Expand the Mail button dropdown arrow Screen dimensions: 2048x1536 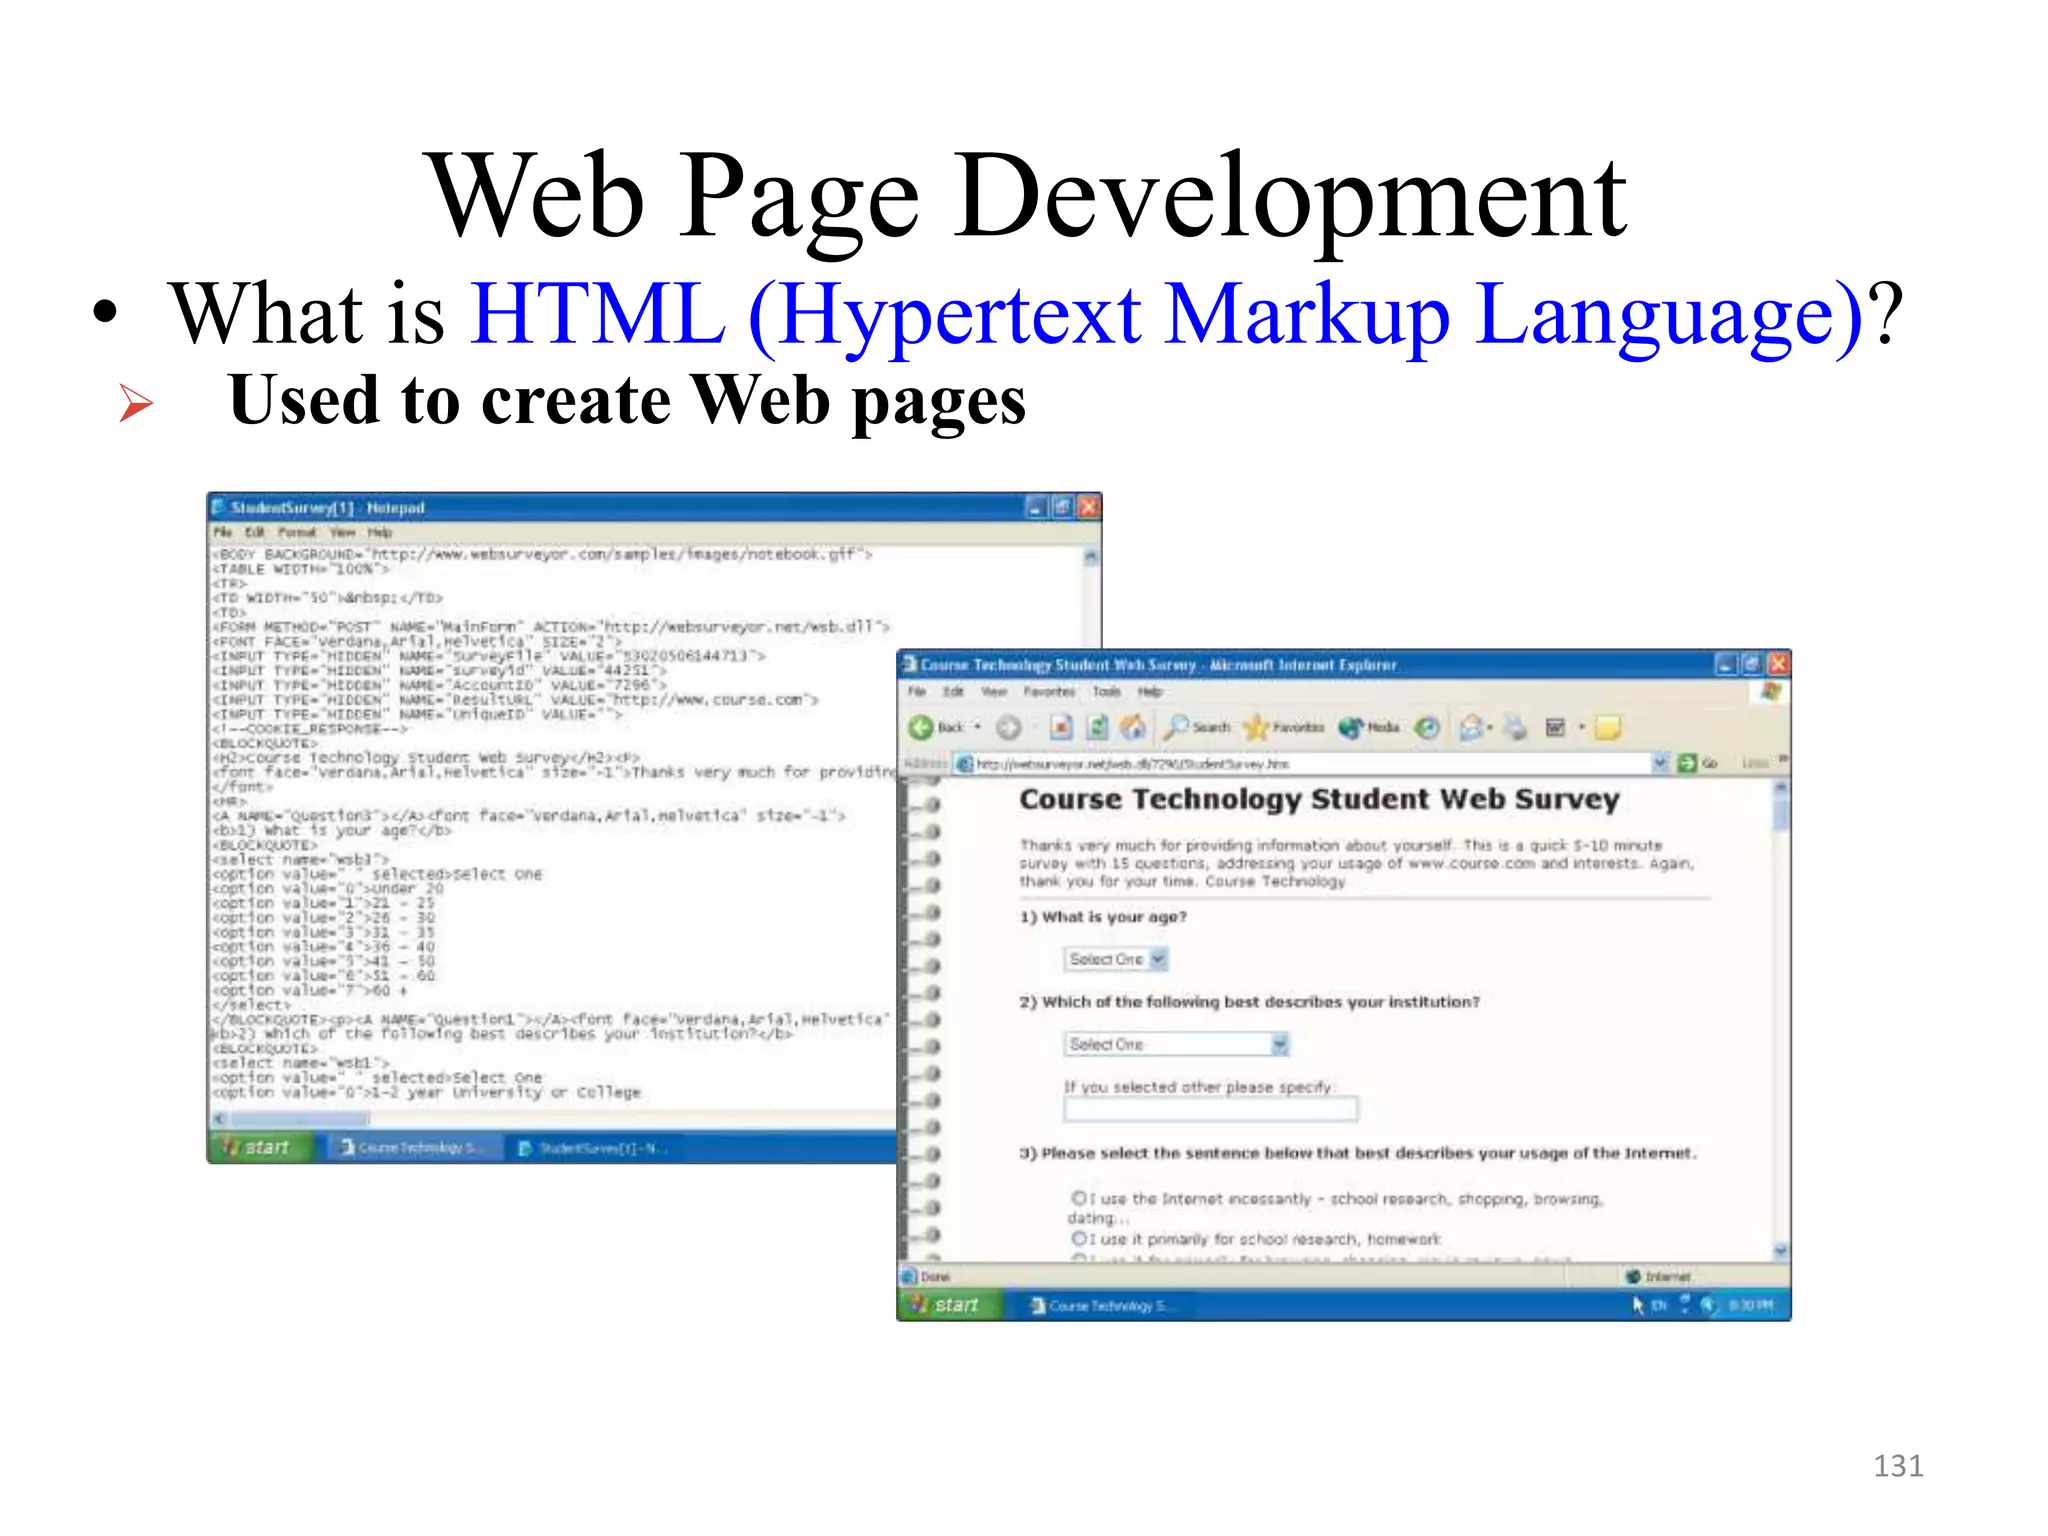(1489, 727)
